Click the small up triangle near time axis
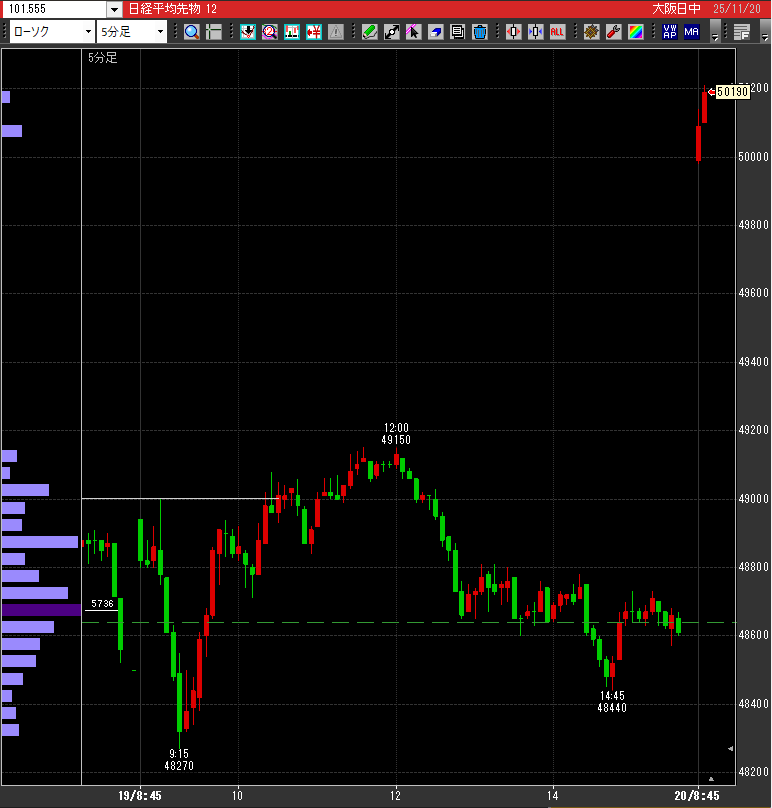 click(711, 779)
